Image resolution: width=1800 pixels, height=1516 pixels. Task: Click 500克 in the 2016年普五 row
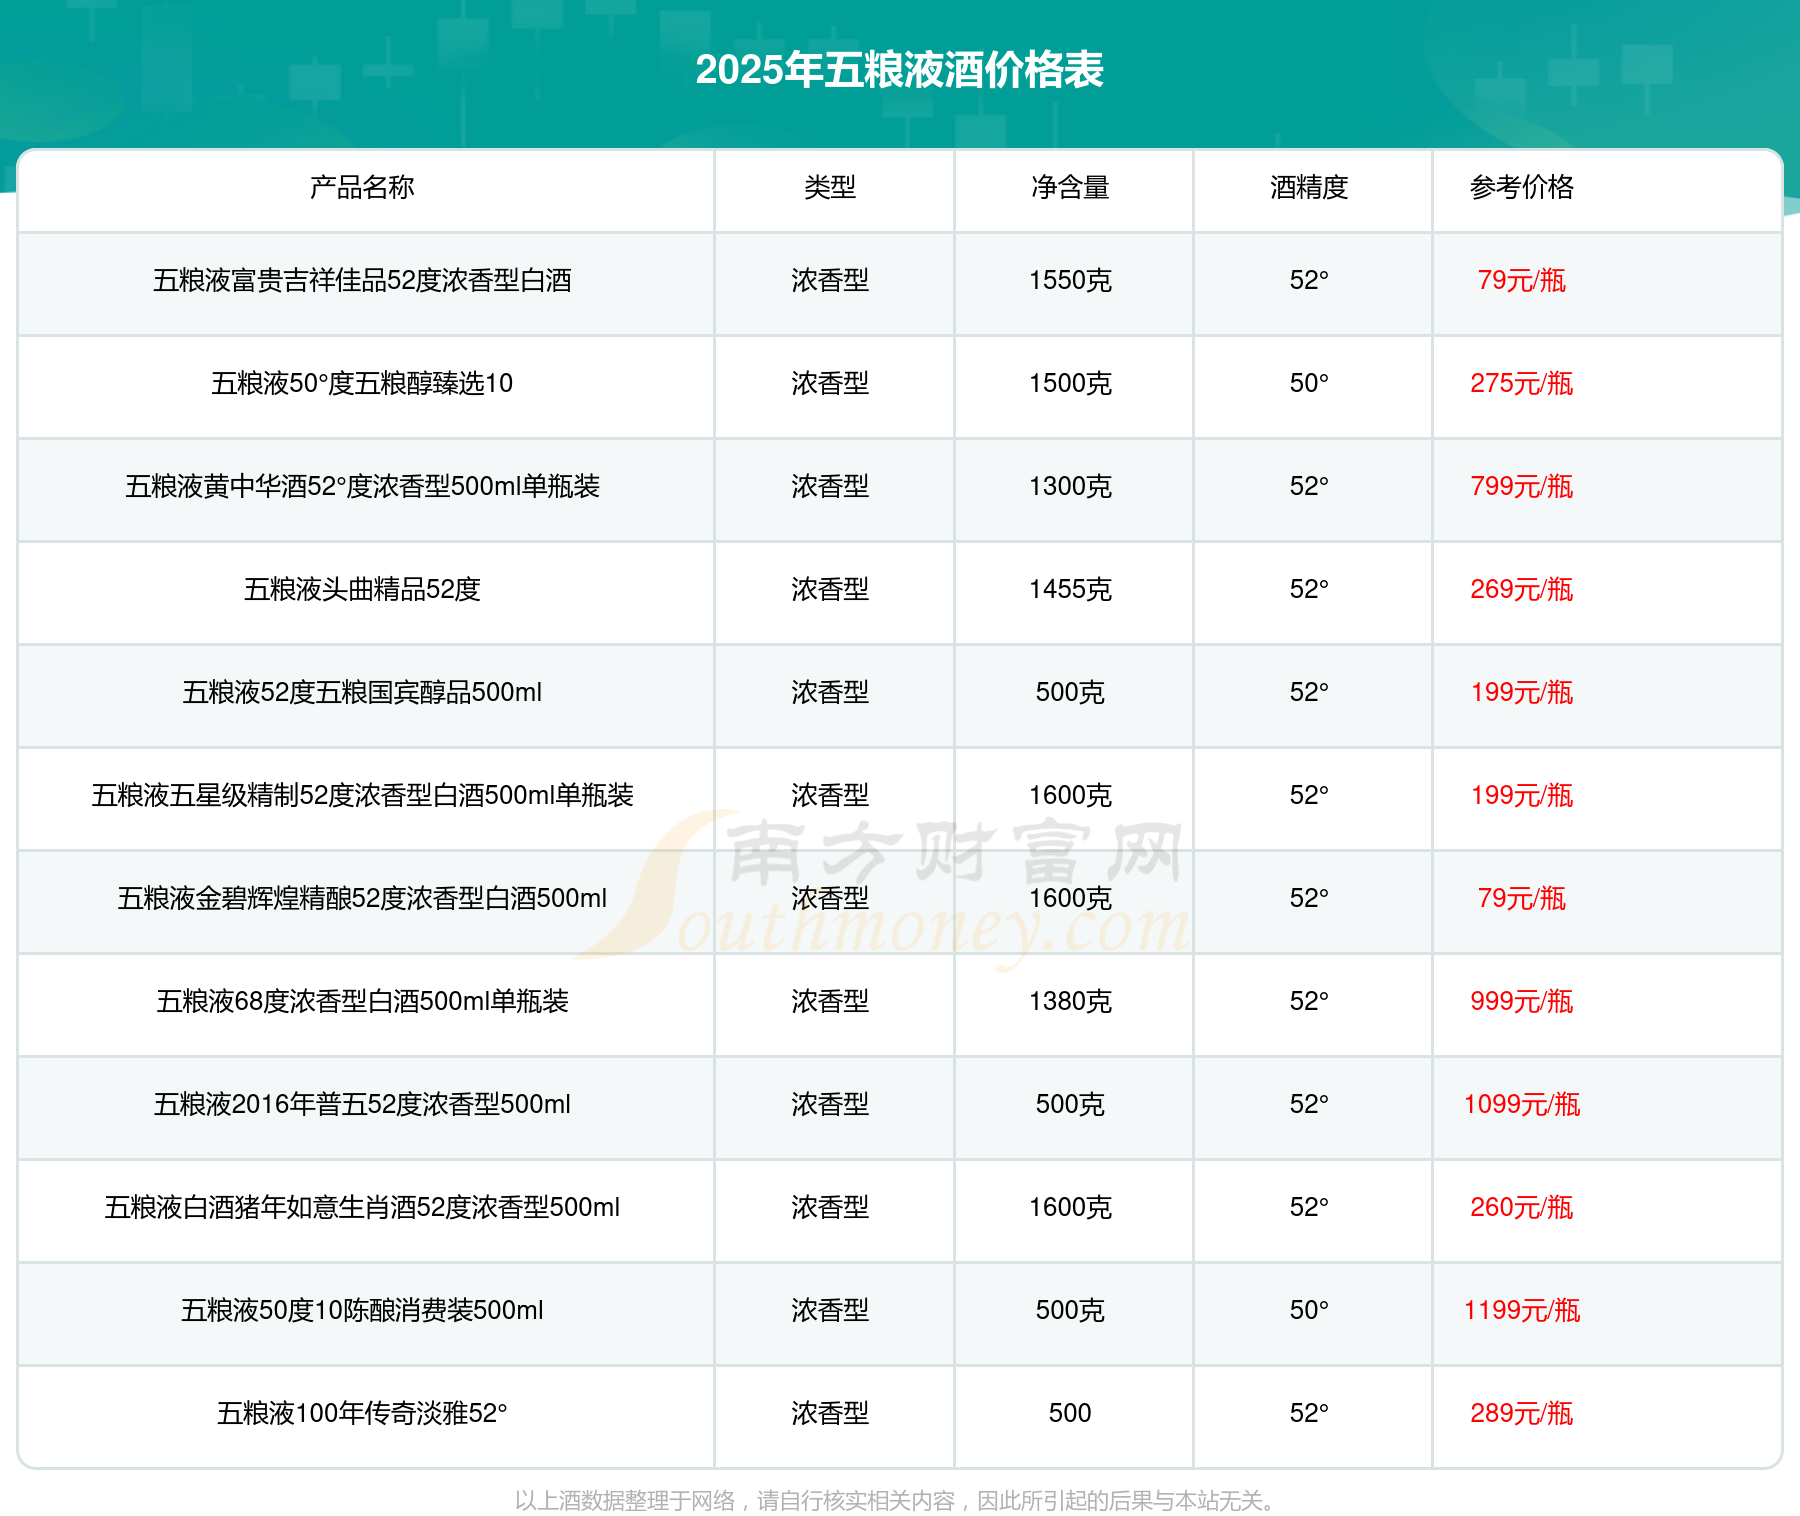pos(1070,1104)
